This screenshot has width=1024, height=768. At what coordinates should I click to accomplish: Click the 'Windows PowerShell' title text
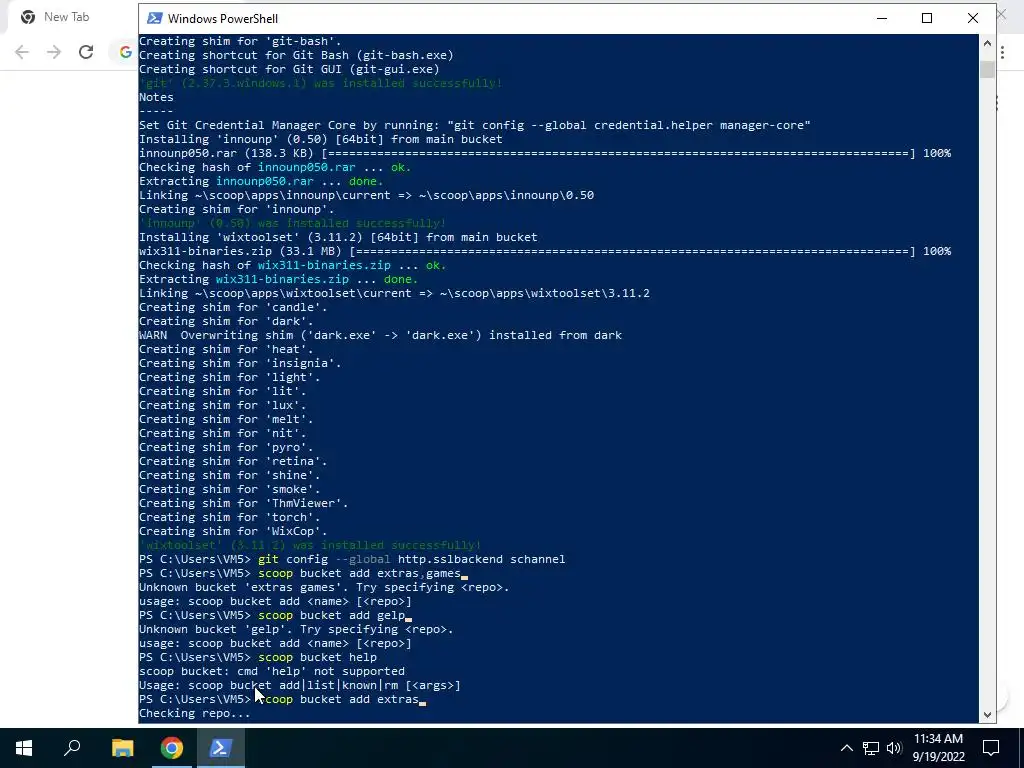coord(223,18)
